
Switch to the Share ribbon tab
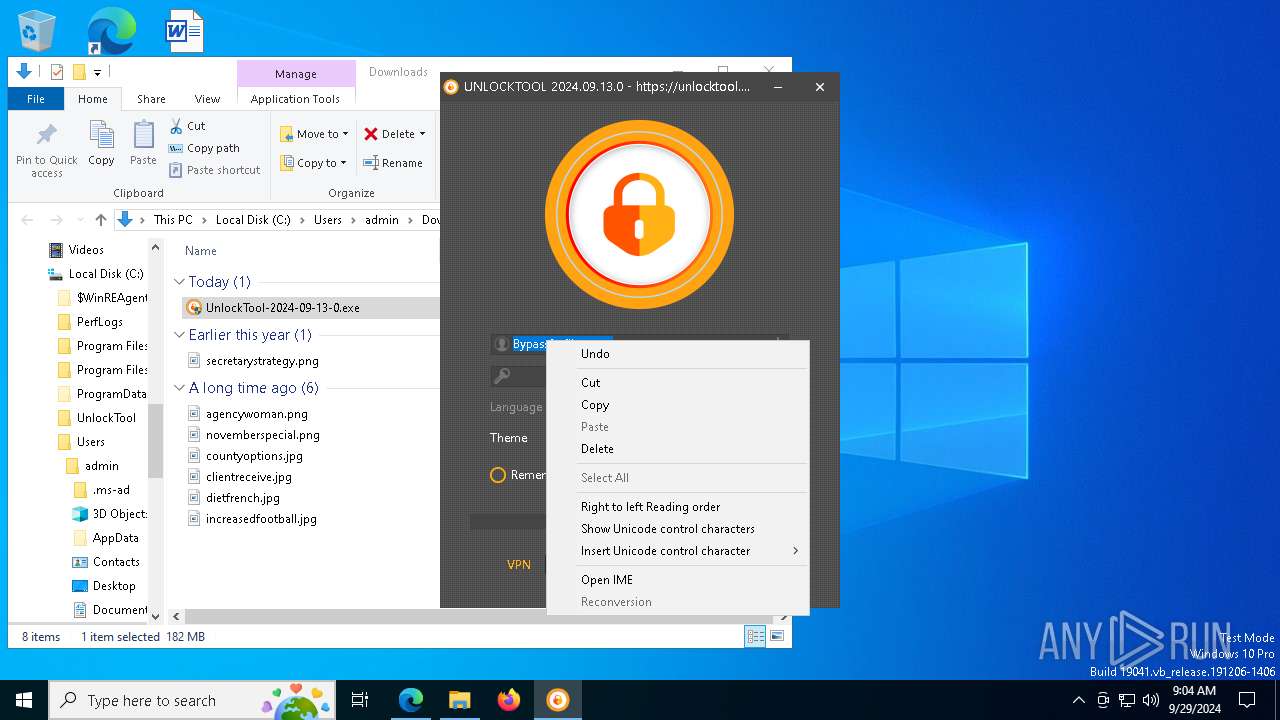click(x=151, y=99)
